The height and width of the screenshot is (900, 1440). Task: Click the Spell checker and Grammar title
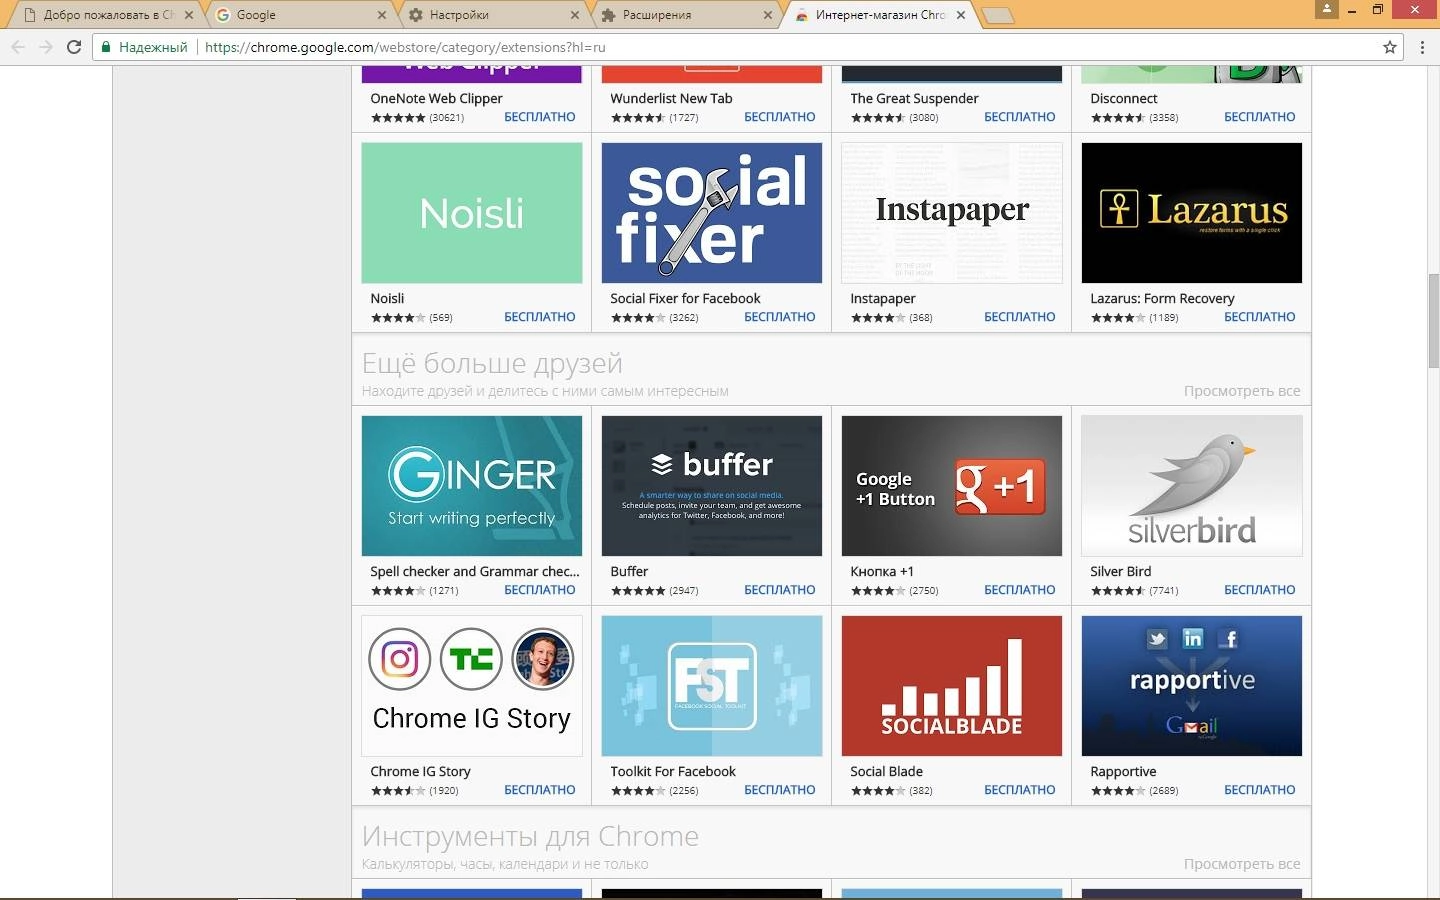[475, 571]
